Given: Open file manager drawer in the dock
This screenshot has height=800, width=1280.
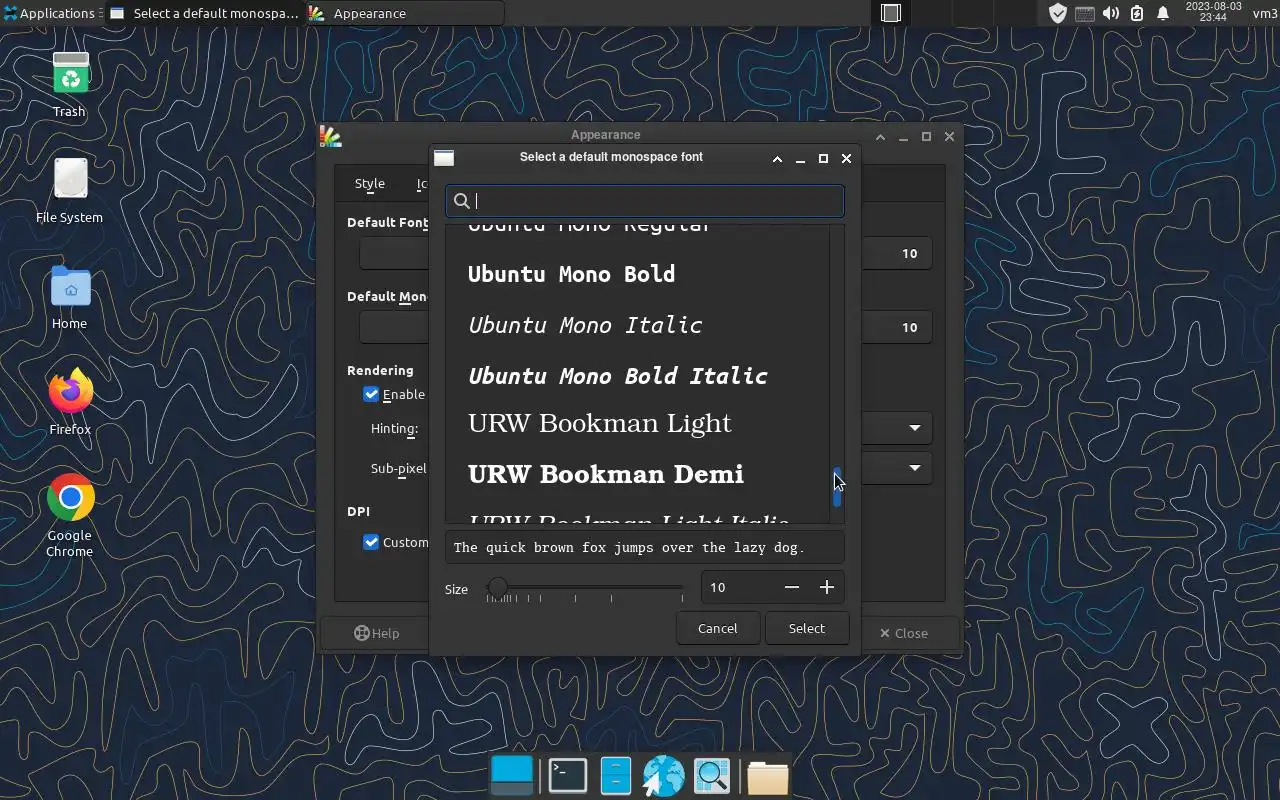Looking at the screenshot, I should [x=616, y=776].
